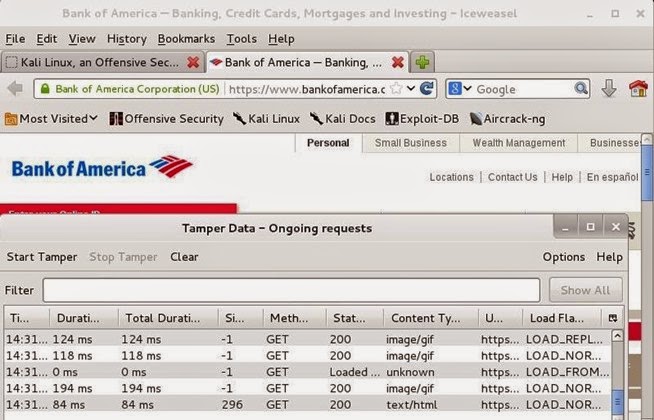This screenshot has height=420, width=654.
Task: Select the text/html request row
Action: [308, 405]
